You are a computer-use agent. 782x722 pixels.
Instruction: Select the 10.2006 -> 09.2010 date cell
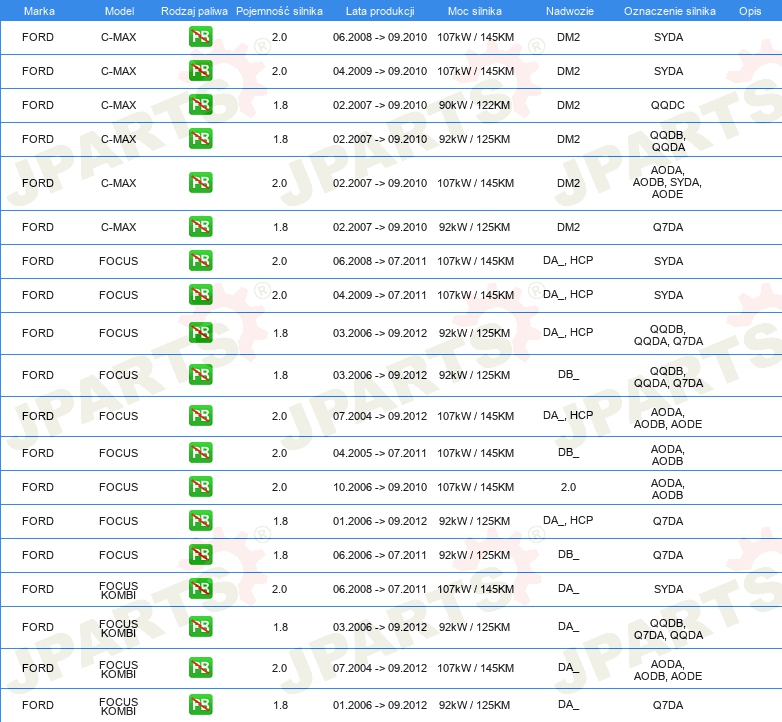coord(380,487)
